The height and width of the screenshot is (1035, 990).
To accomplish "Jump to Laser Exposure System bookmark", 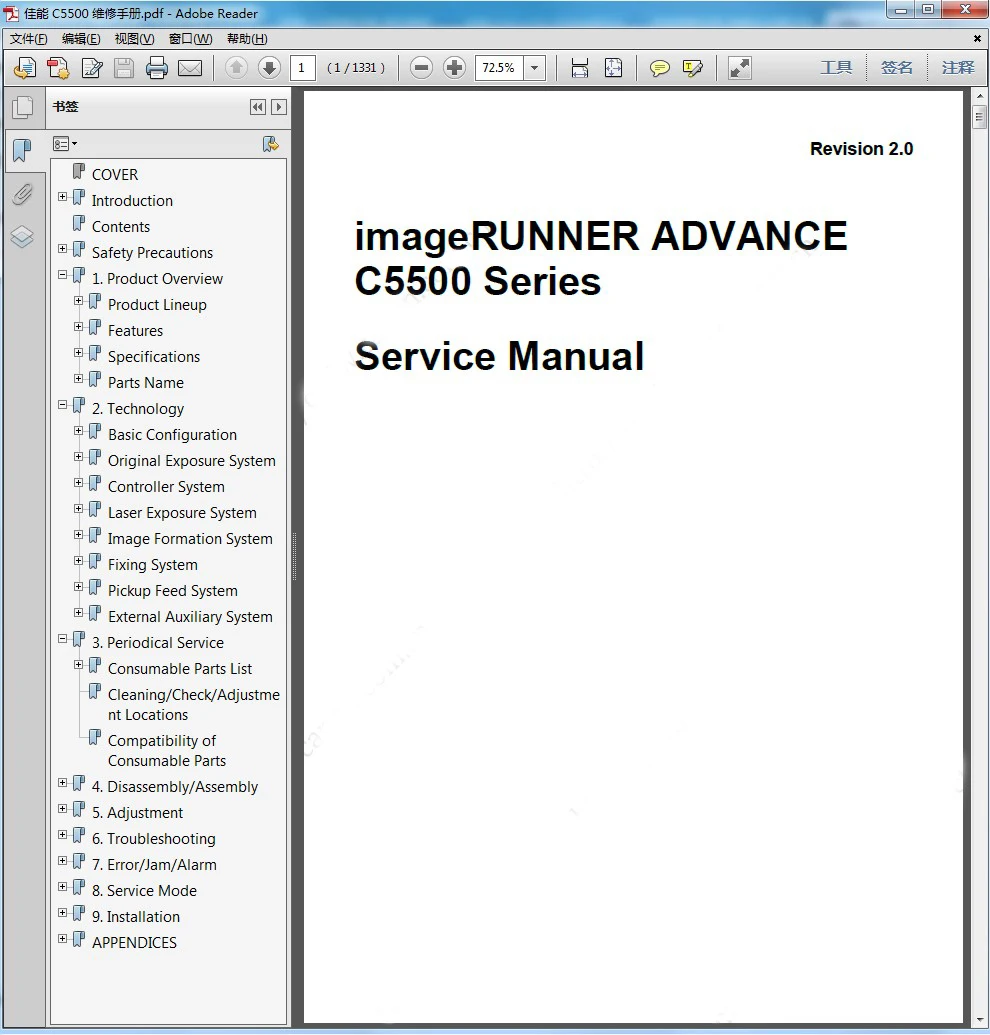I will click(x=182, y=513).
